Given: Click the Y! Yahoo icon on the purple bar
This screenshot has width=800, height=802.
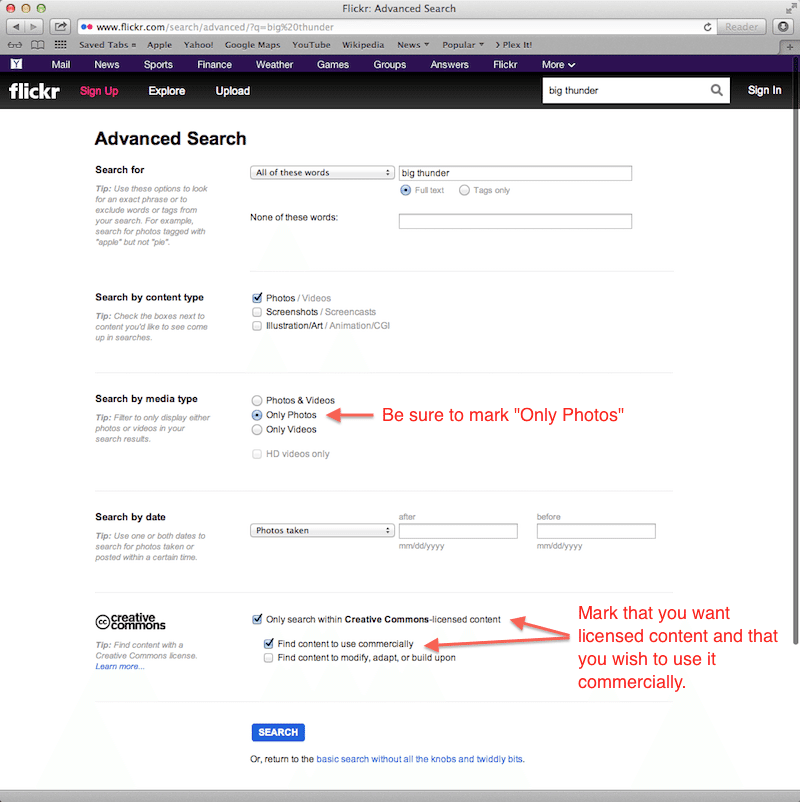Looking at the screenshot, I should click(x=16, y=64).
